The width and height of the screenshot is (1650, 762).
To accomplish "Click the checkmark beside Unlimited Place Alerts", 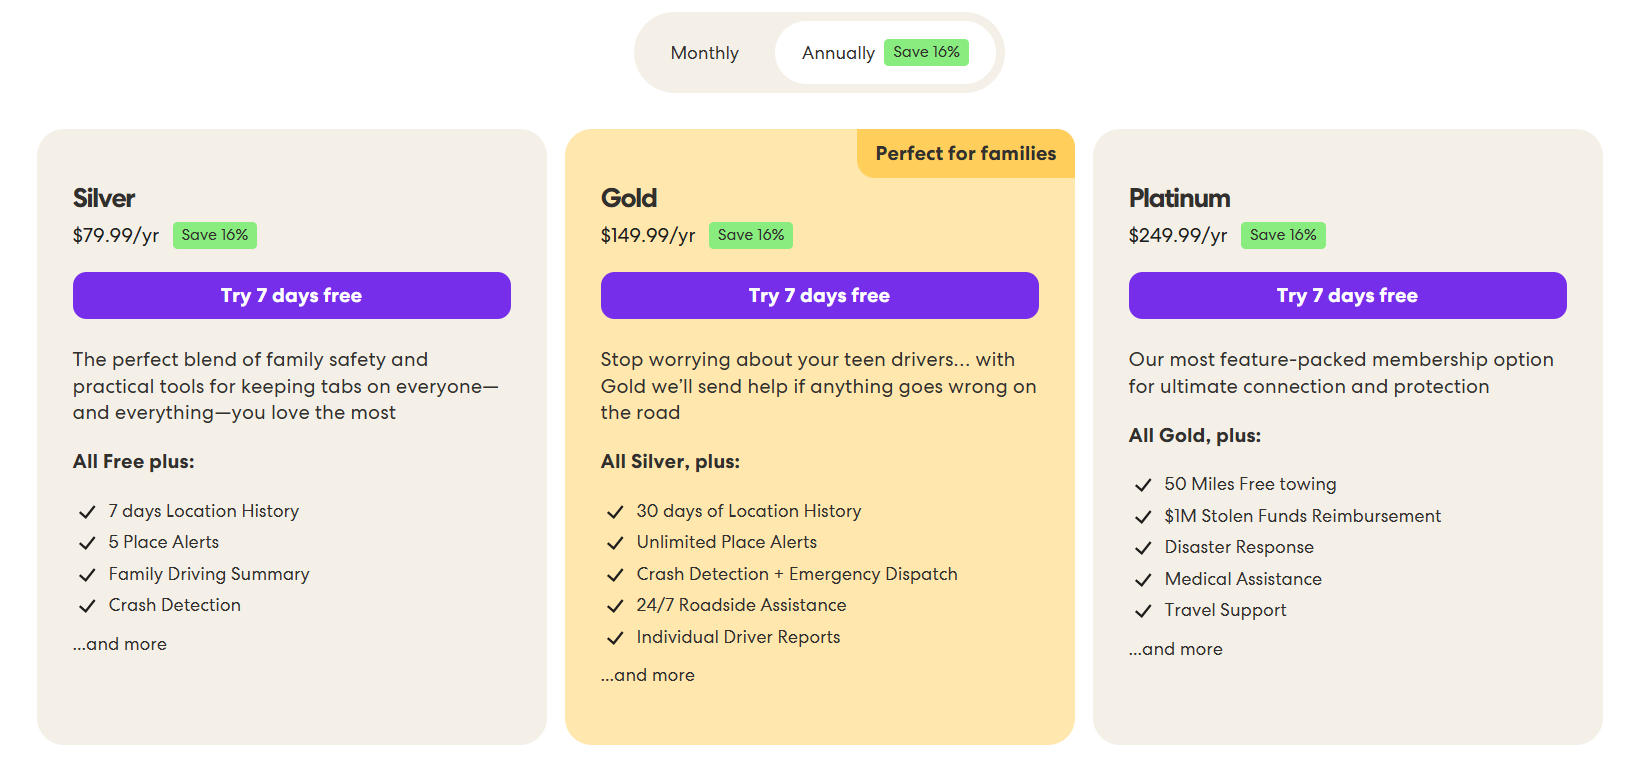I will [x=615, y=543].
